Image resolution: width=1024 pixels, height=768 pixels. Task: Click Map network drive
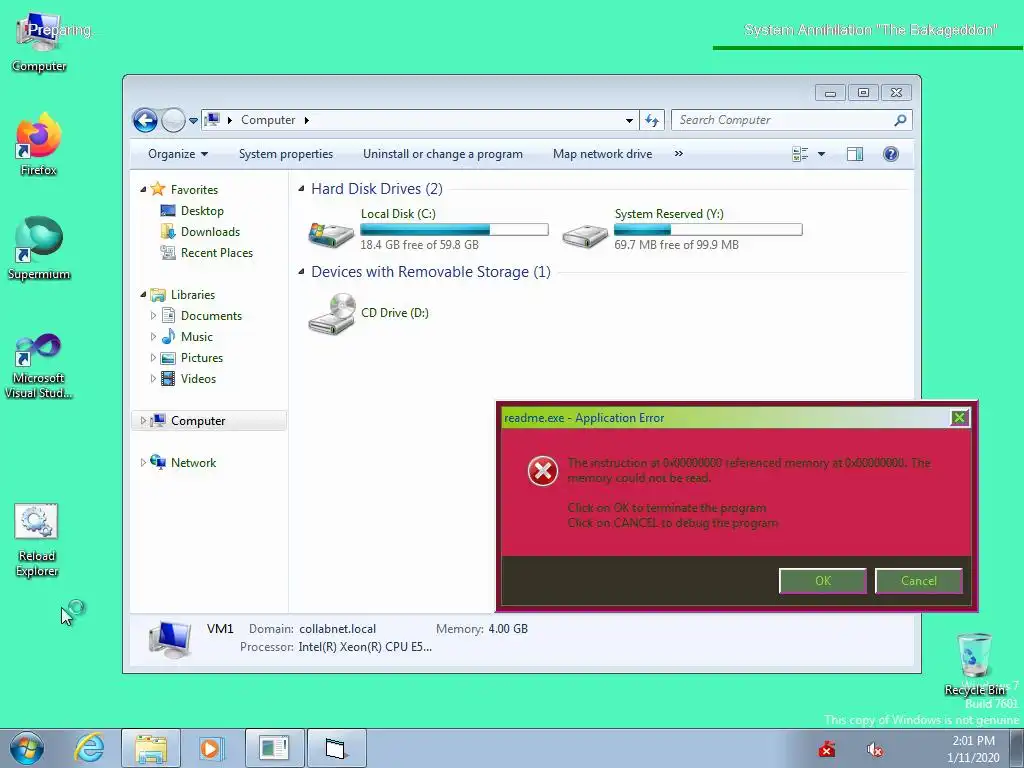[602, 154]
